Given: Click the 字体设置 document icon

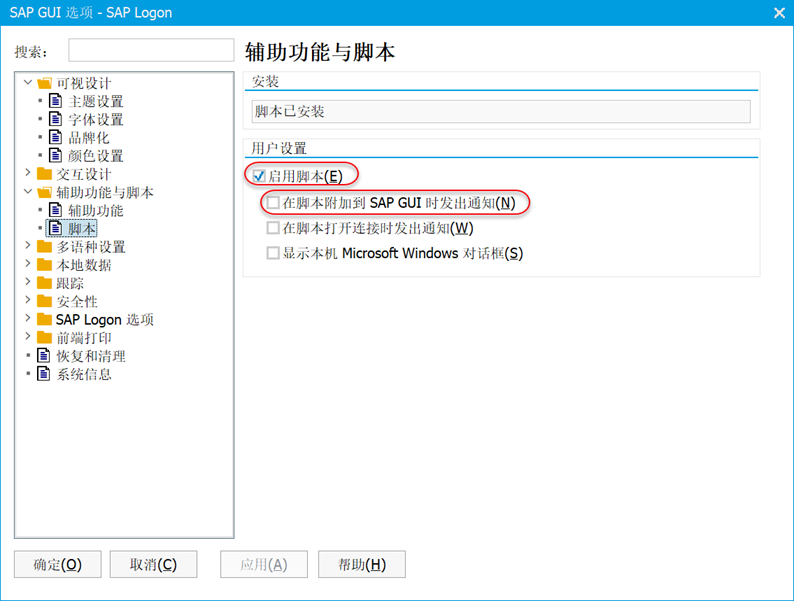Looking at the screenshot, I should (55, 119).
